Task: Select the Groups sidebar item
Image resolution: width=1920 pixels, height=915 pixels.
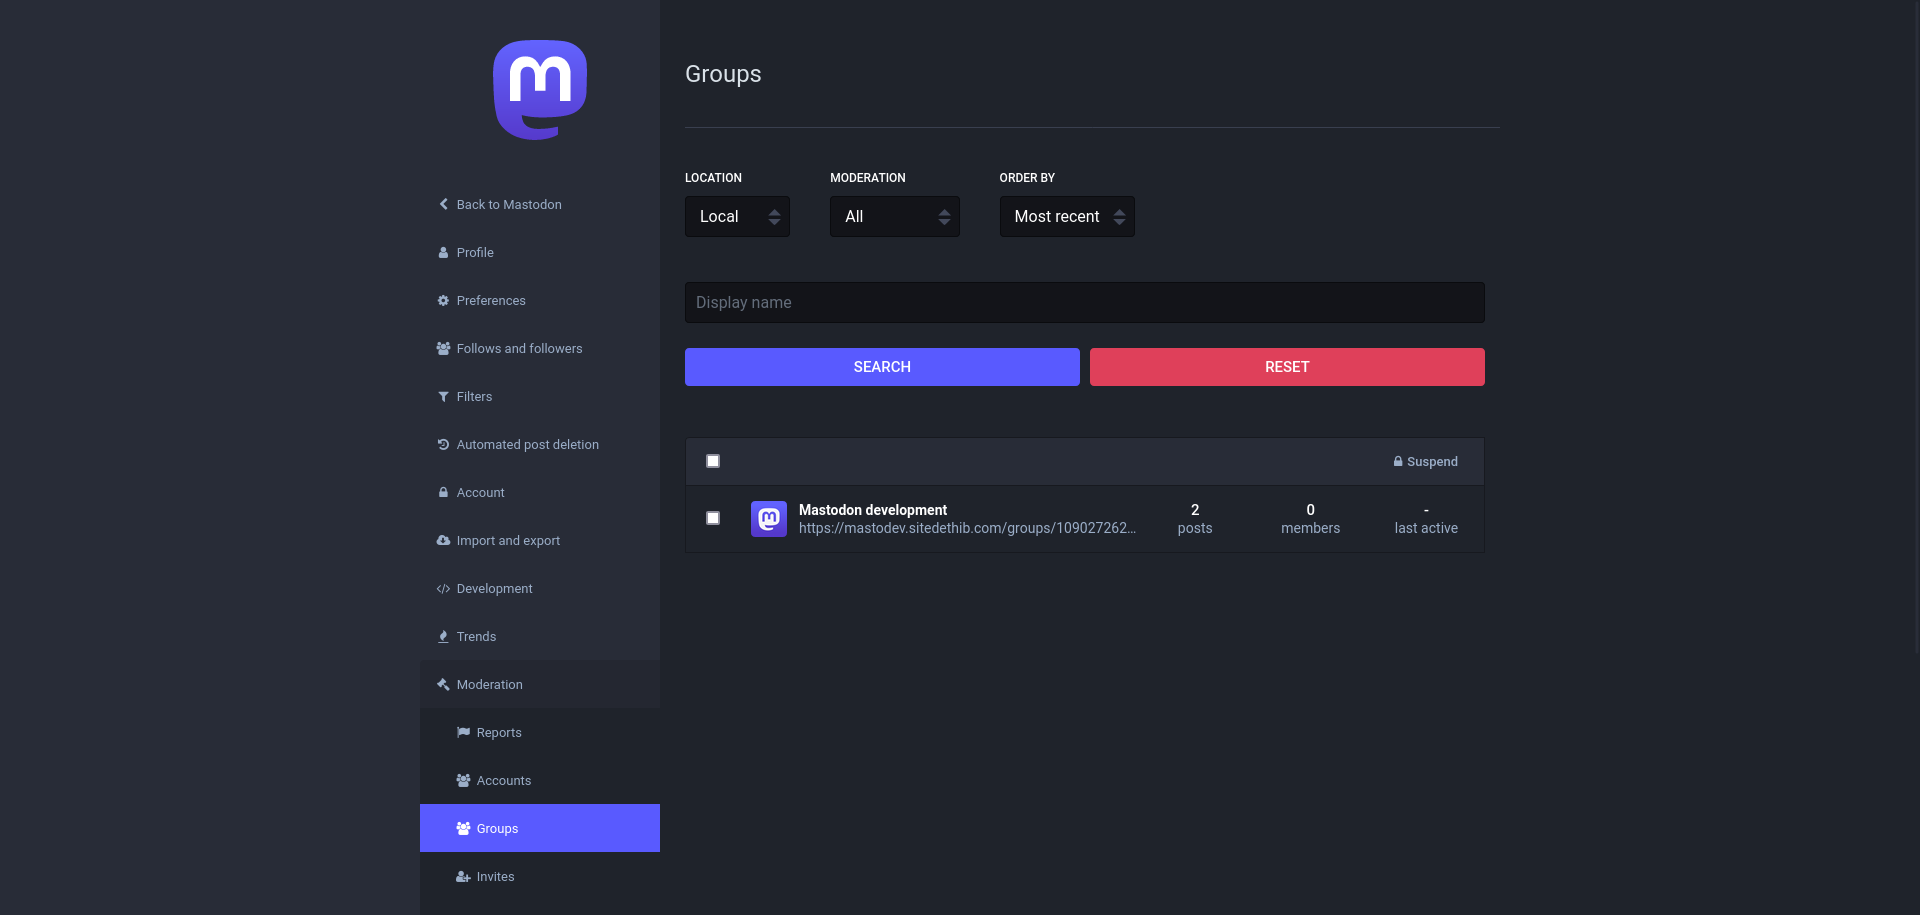Action: click(x=540, y=828)
